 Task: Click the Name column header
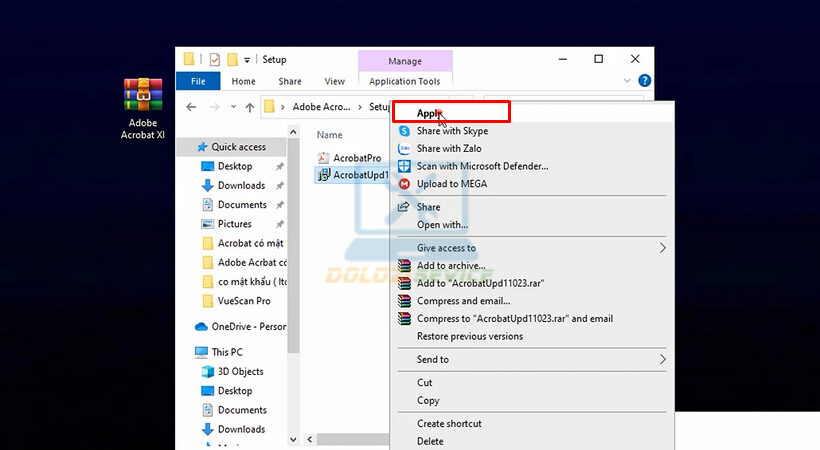(x=329, y=134)
